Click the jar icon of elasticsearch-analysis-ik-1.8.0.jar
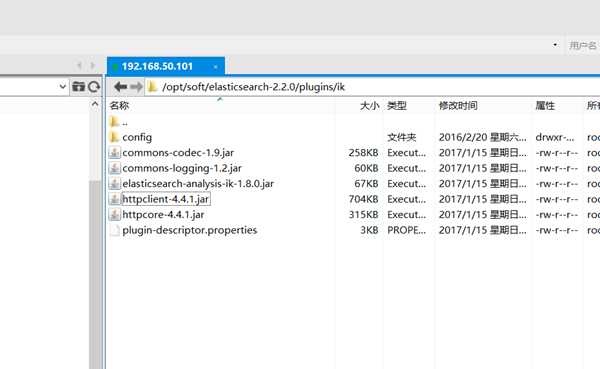600x369 pixels. (x=114, y=183)
